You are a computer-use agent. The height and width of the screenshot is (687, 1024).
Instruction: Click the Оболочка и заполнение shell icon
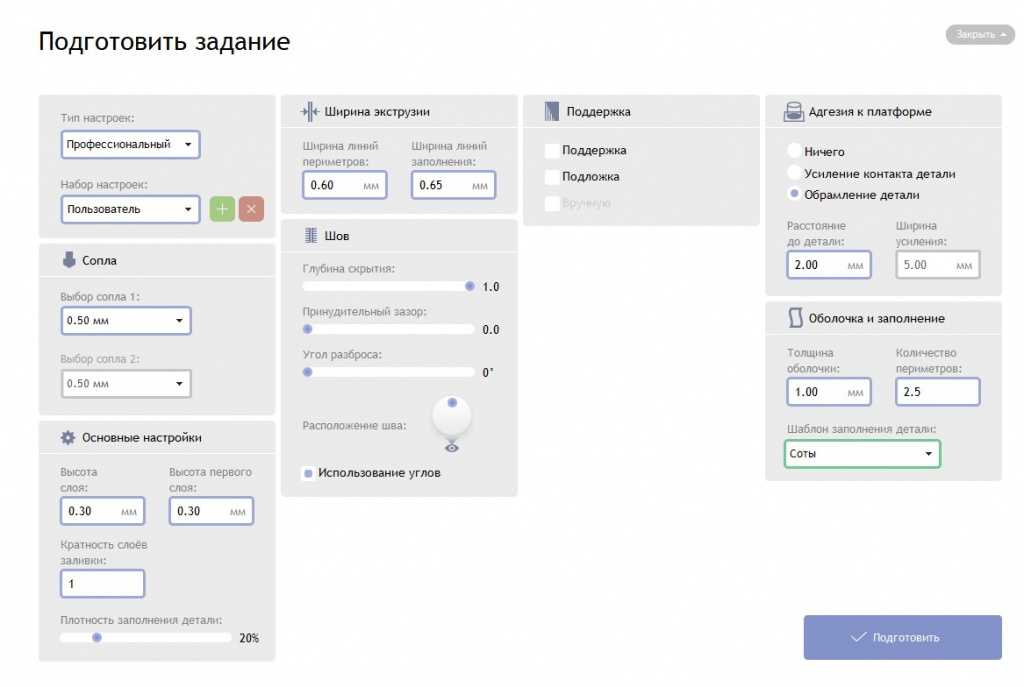(x=795, y=318)
